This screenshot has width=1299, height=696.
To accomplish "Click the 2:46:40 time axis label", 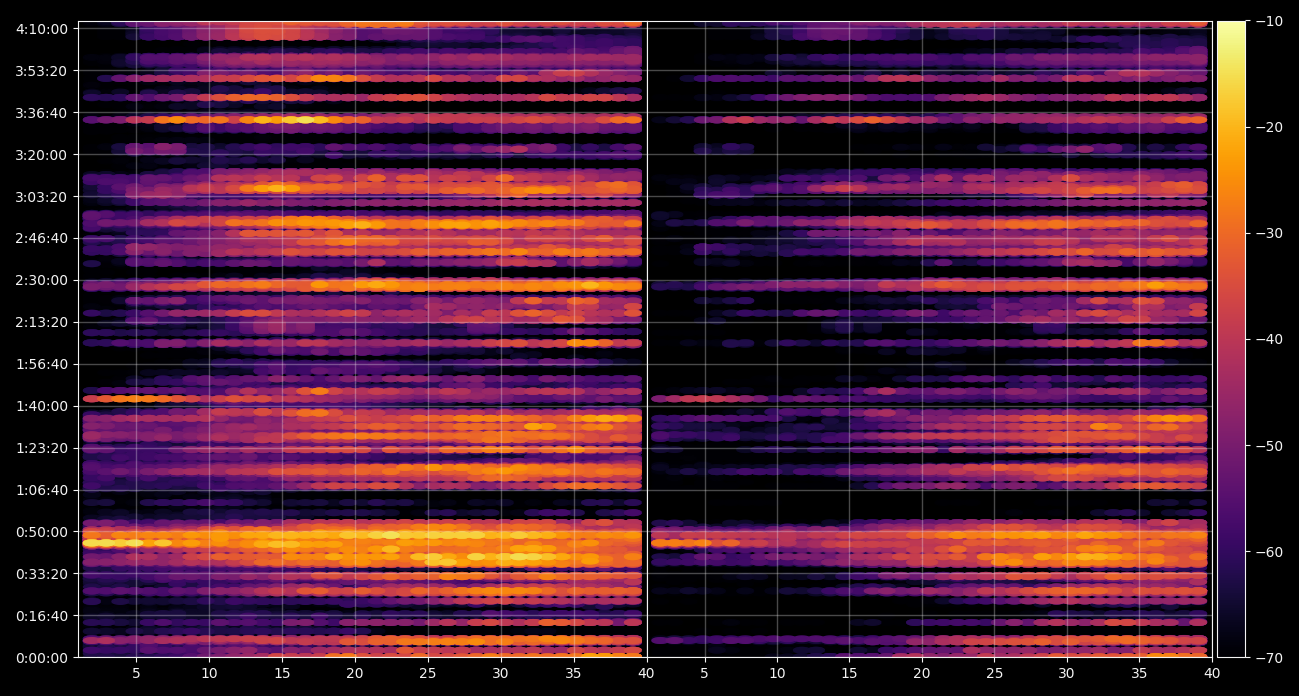I will [42, 238].
